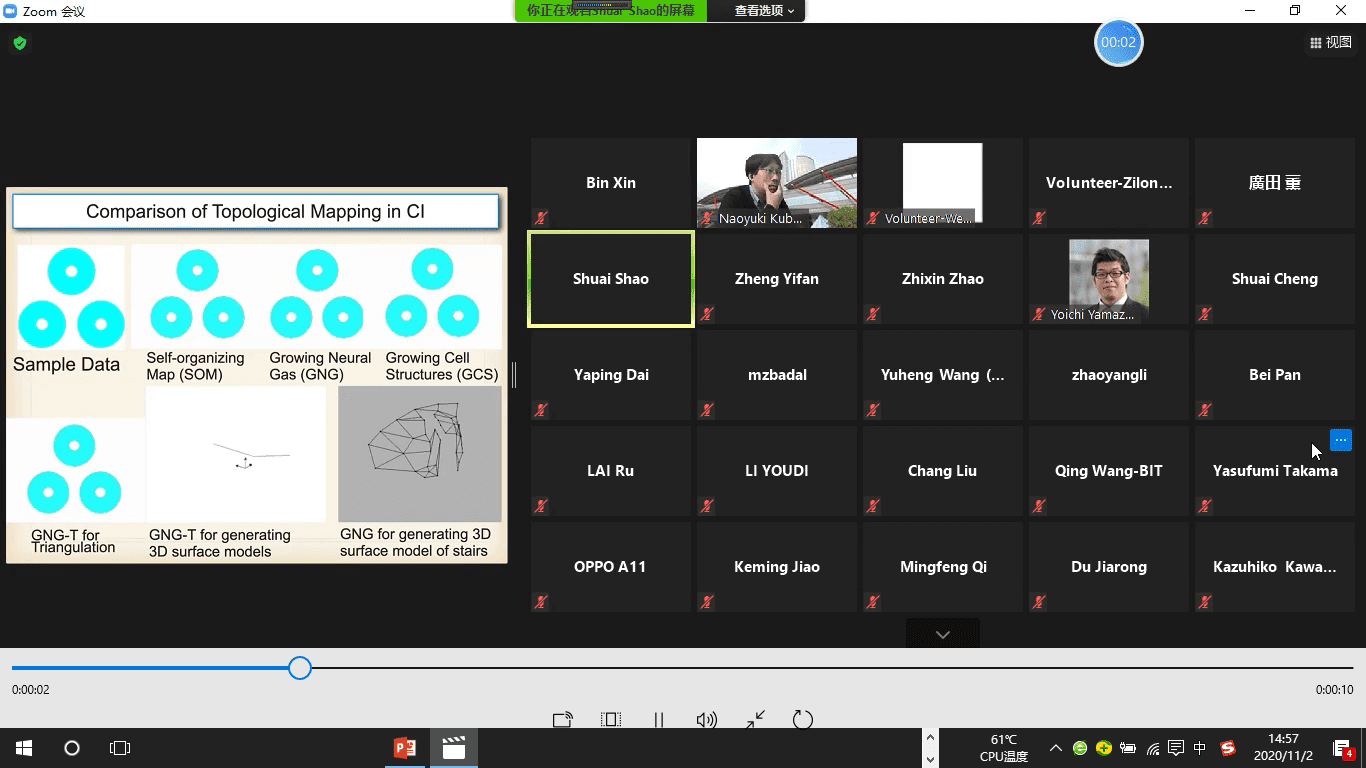Show hidden system tray icons
1366x768 pixels.
[1055, 748]
